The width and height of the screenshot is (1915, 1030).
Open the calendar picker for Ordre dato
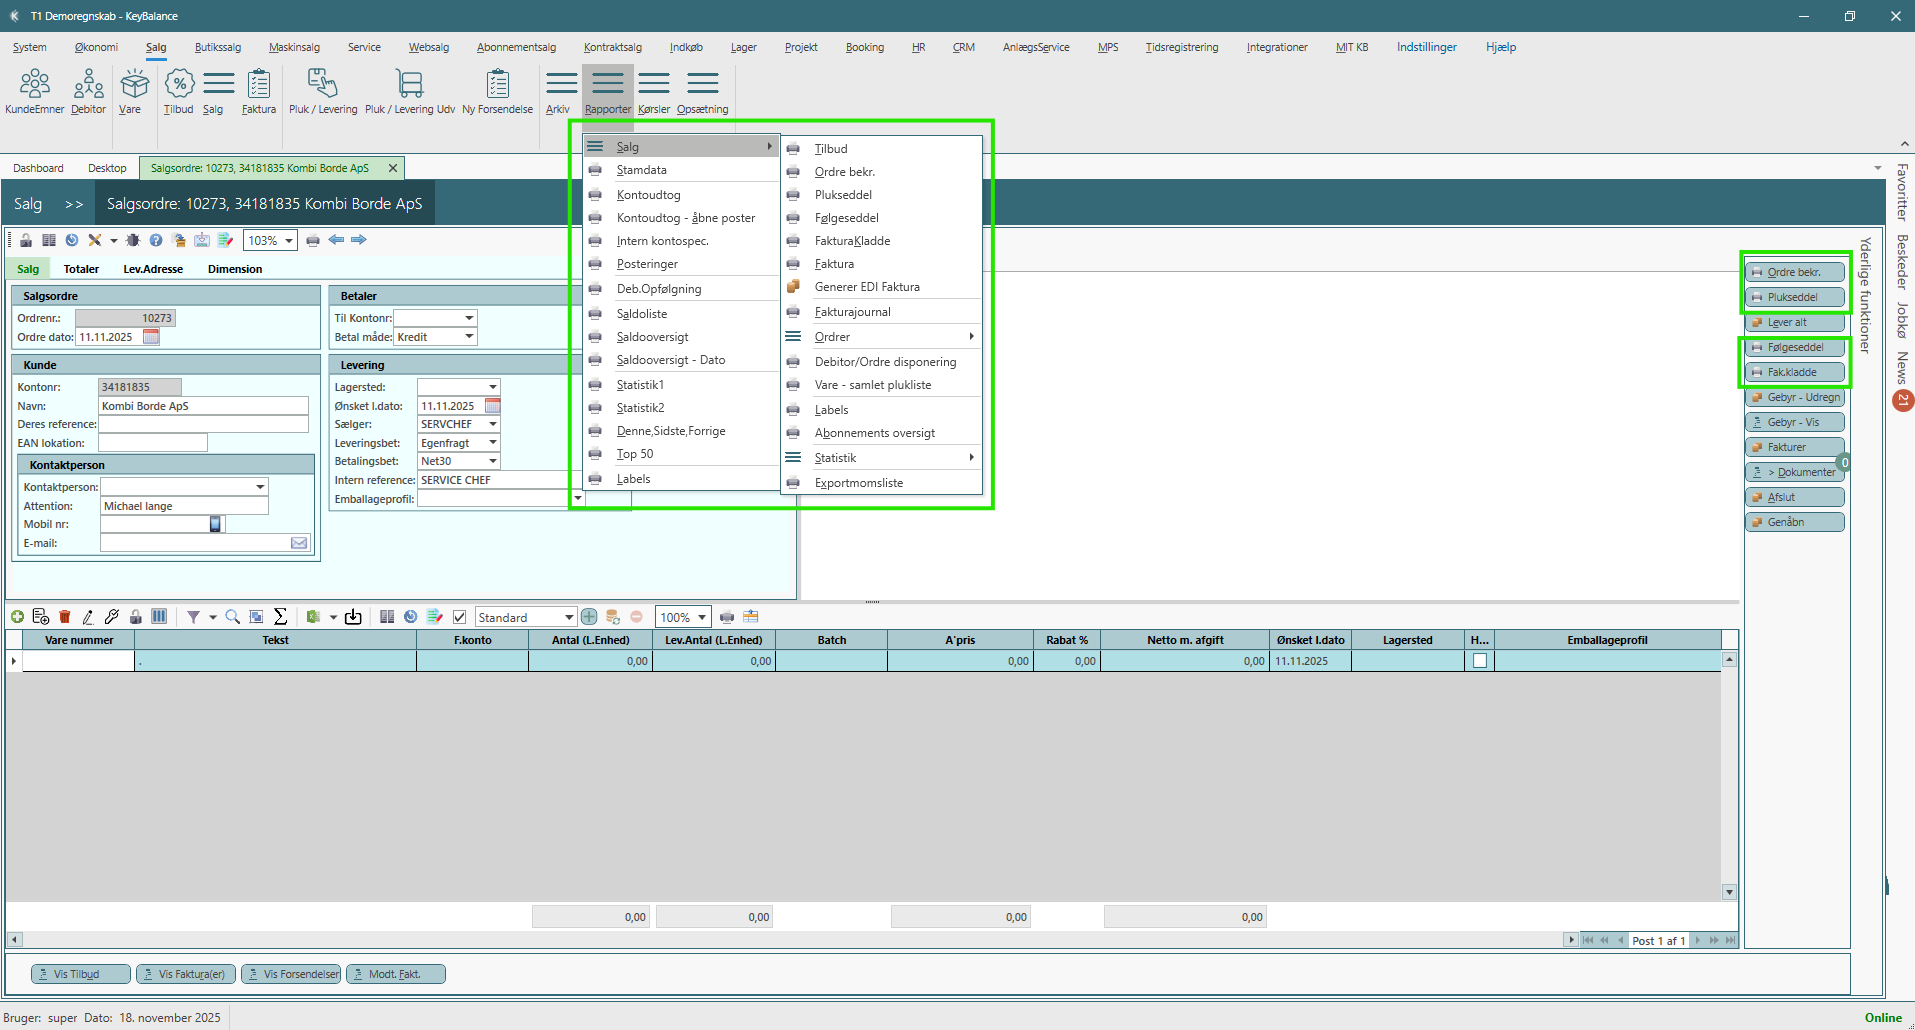tap(151, 337)
